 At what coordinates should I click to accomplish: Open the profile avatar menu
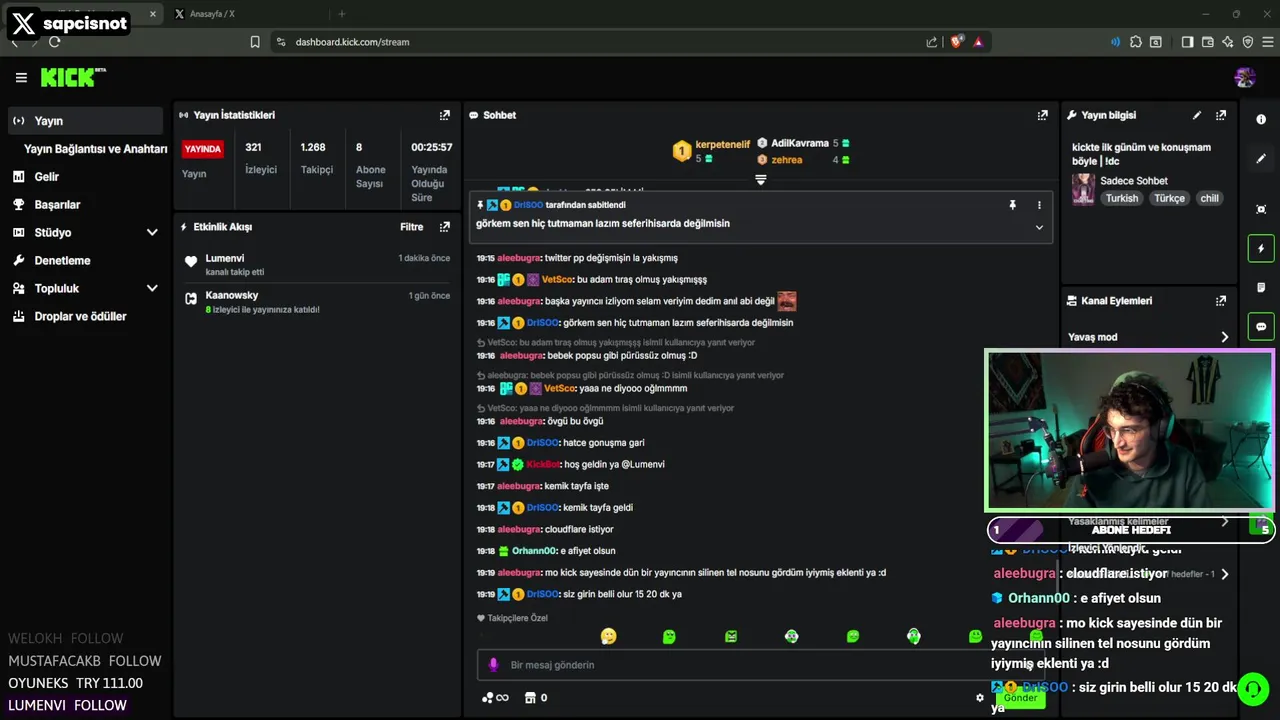[1245, 77]
